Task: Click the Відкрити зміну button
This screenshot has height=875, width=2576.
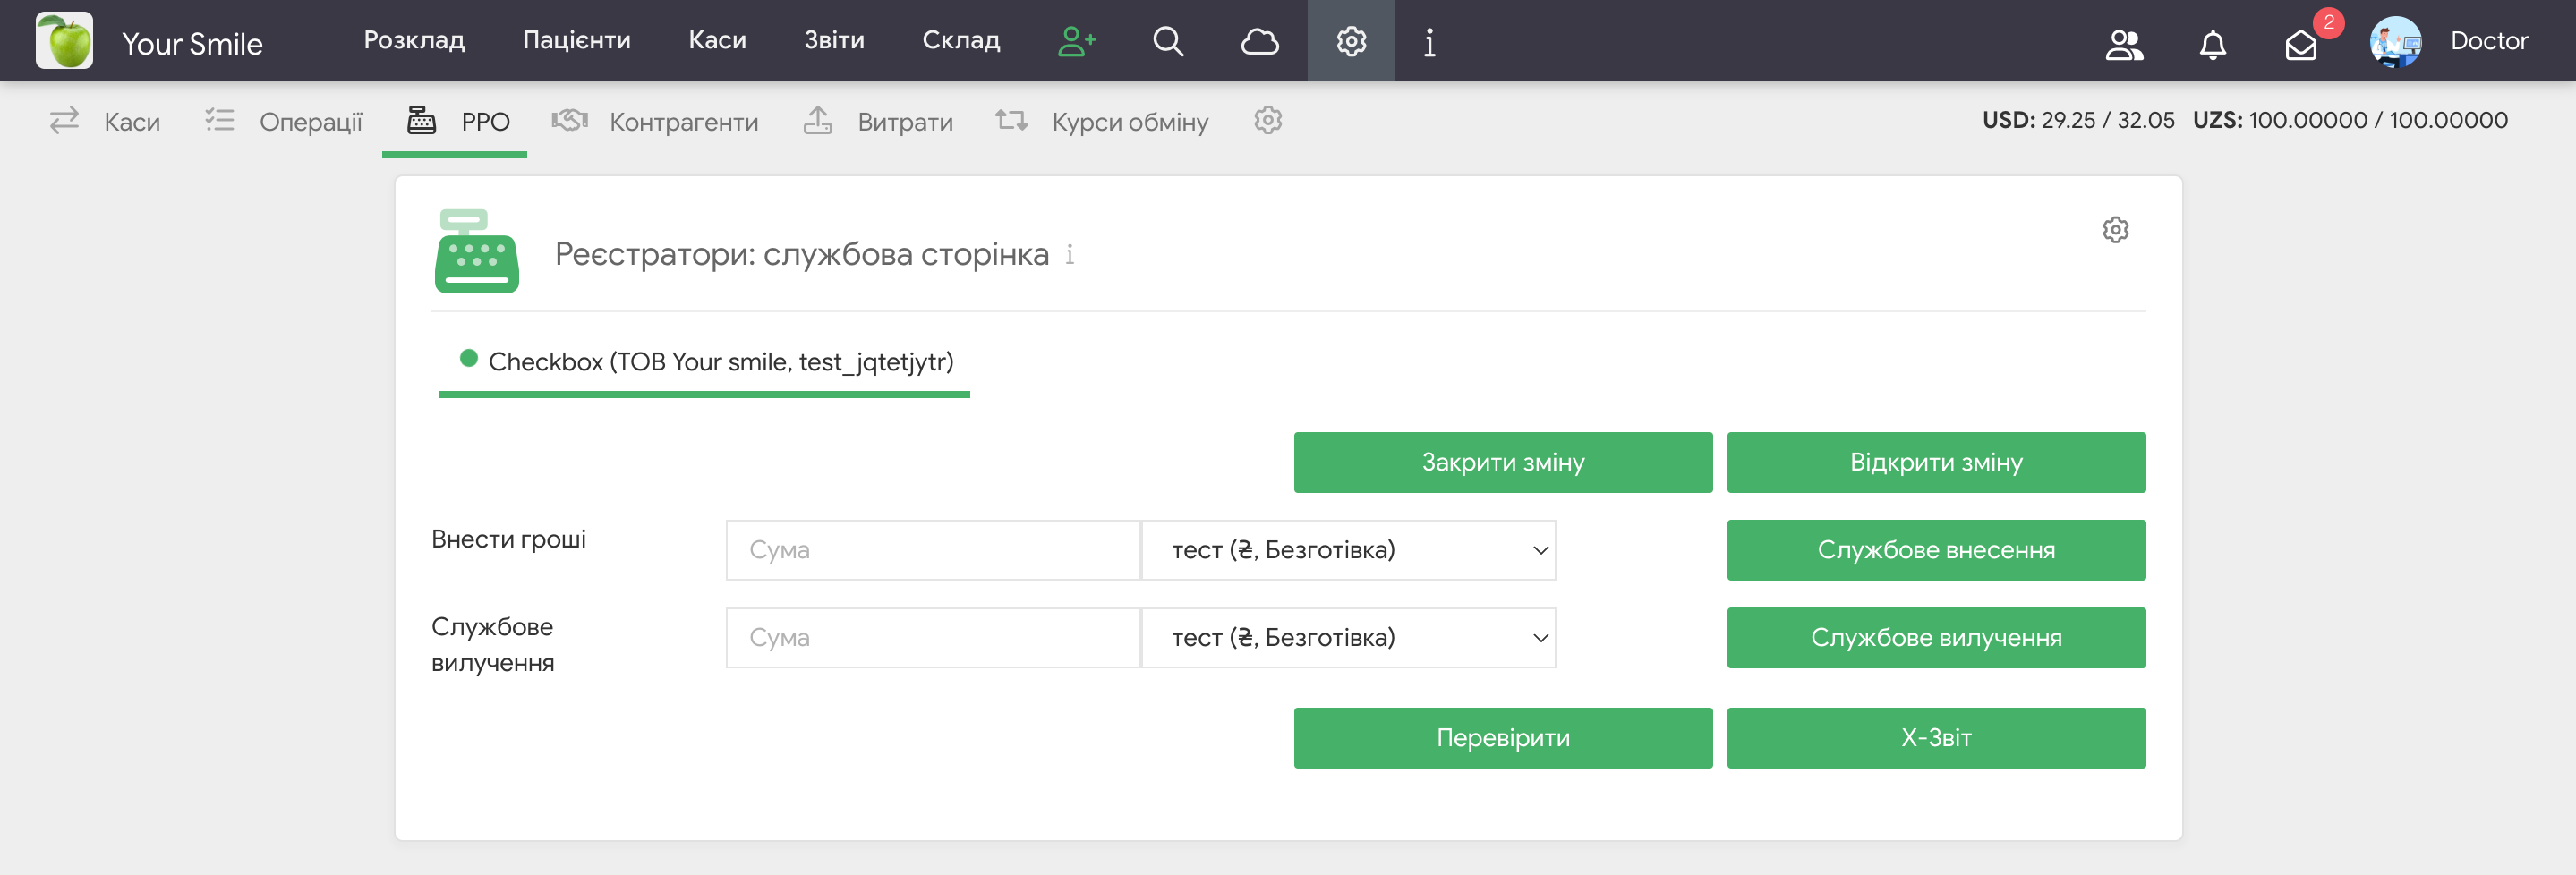Action: pos(1935,462)
